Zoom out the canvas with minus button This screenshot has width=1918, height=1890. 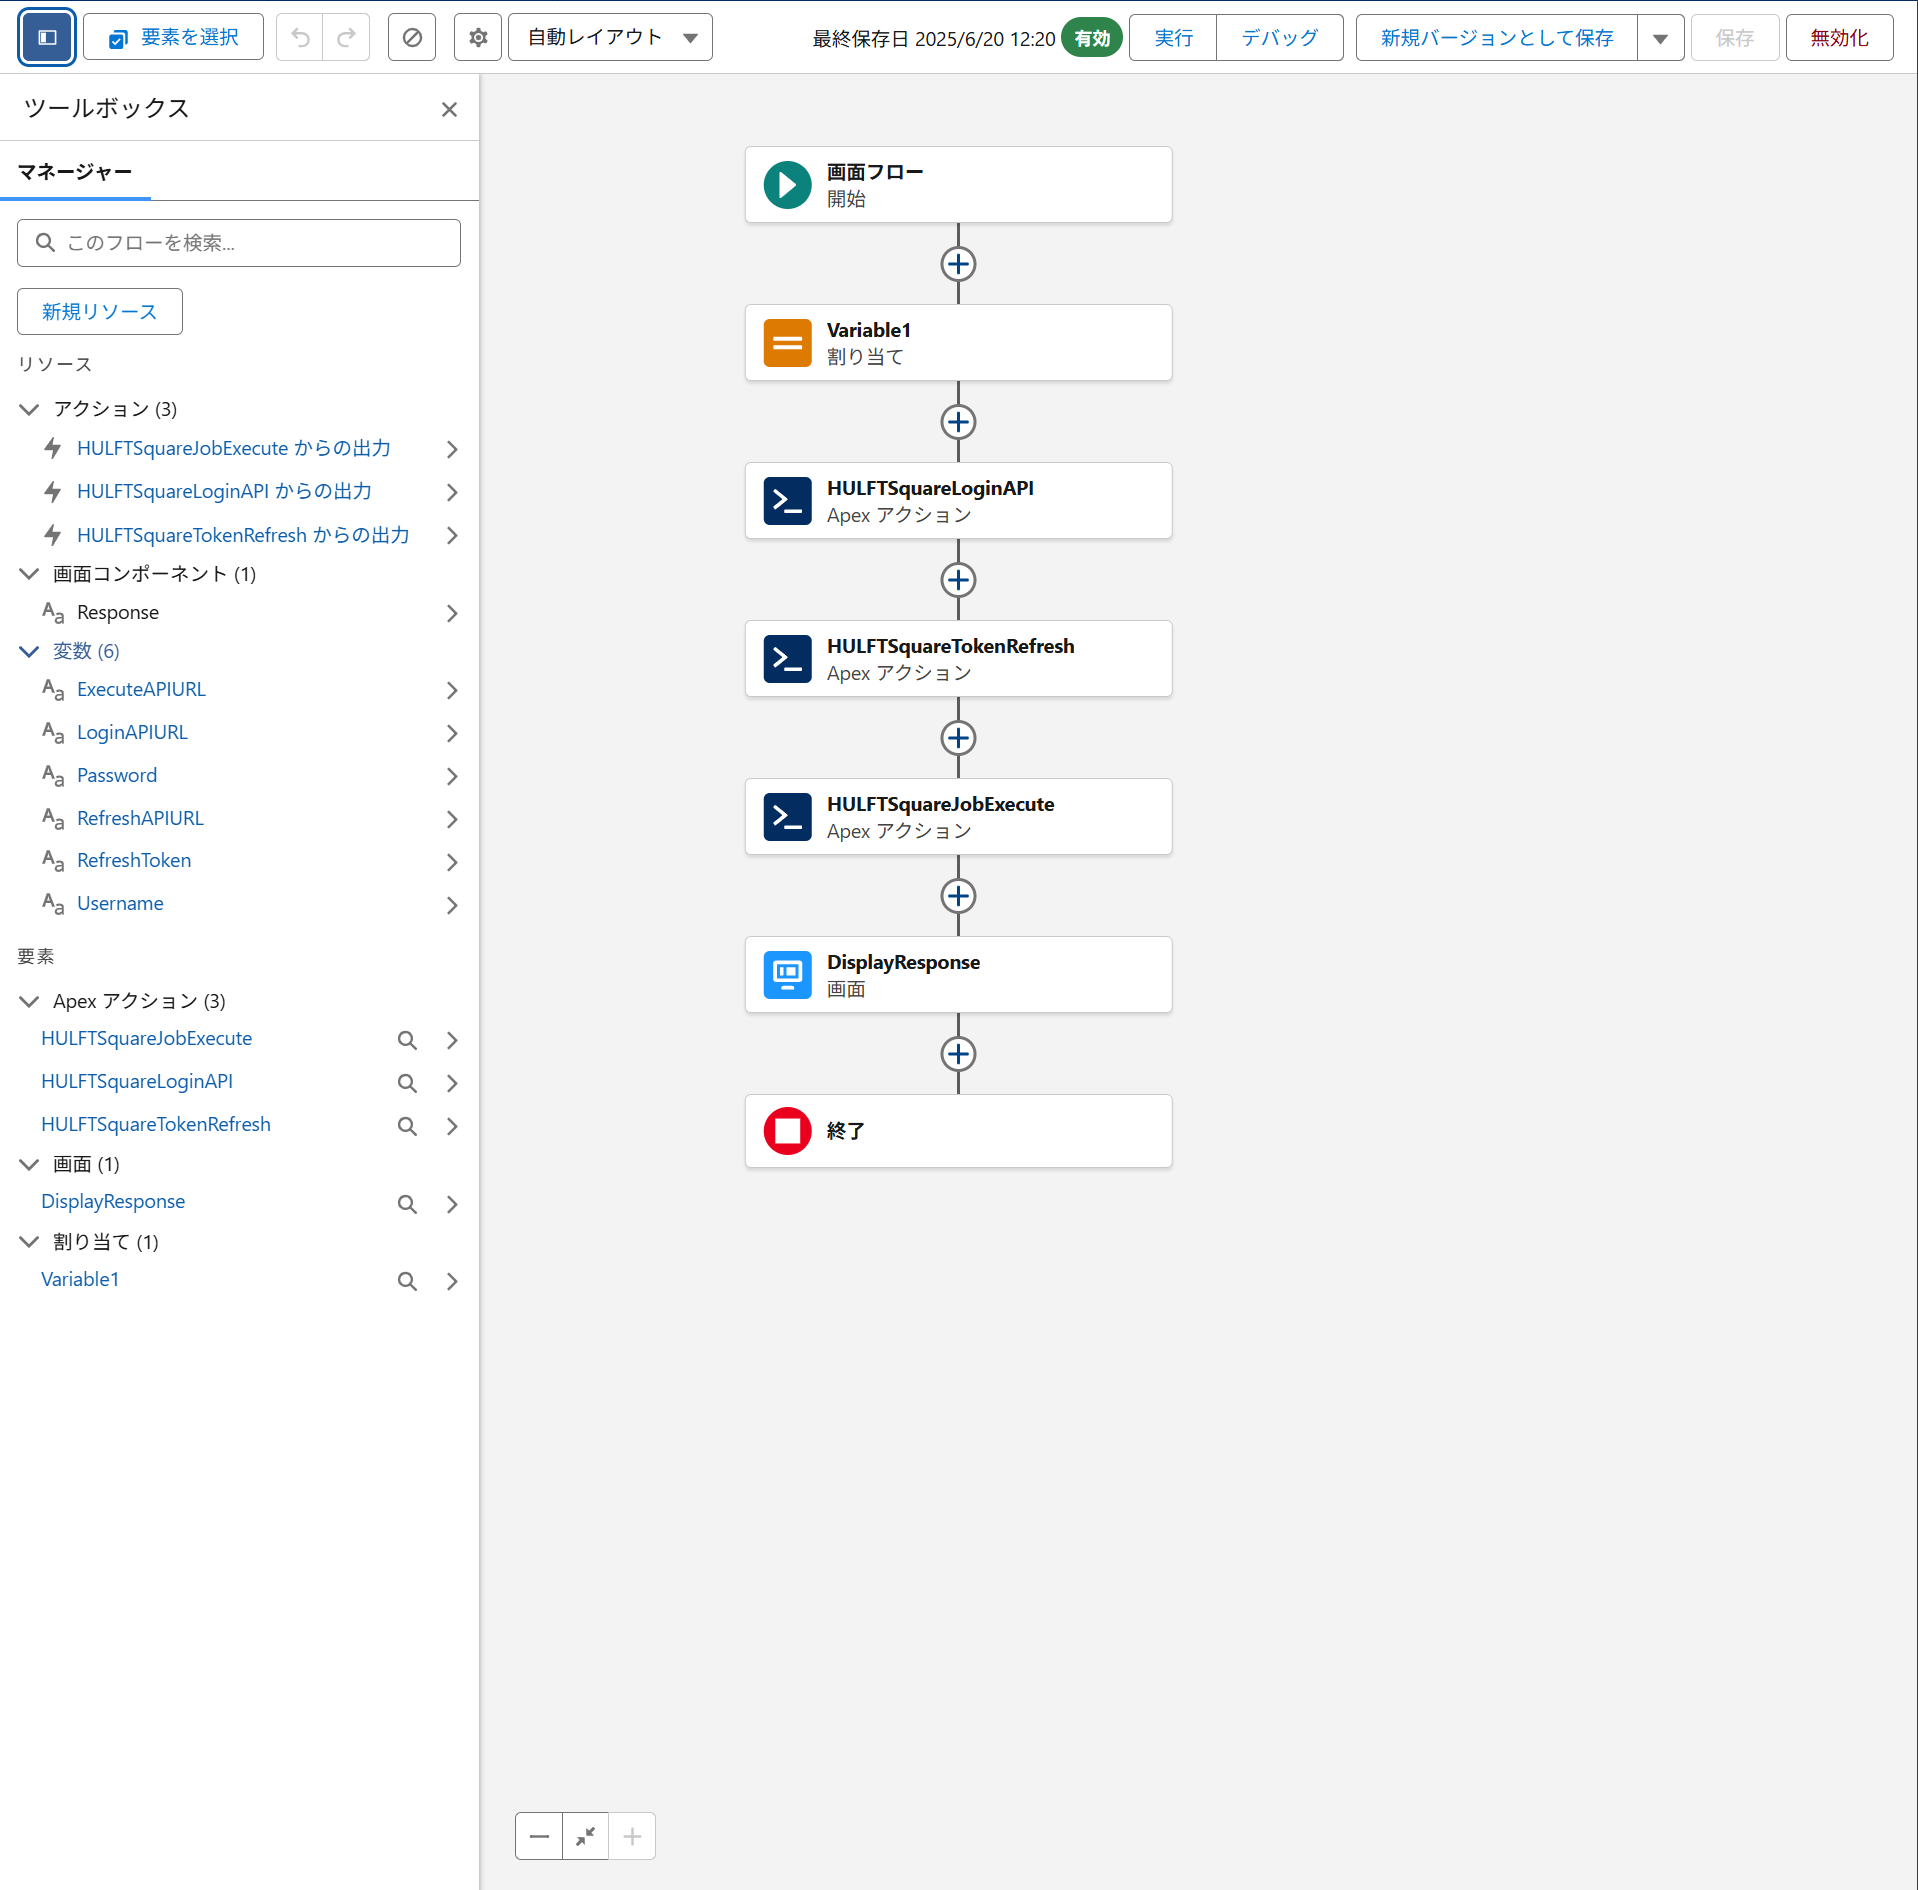pos(539,1836)
